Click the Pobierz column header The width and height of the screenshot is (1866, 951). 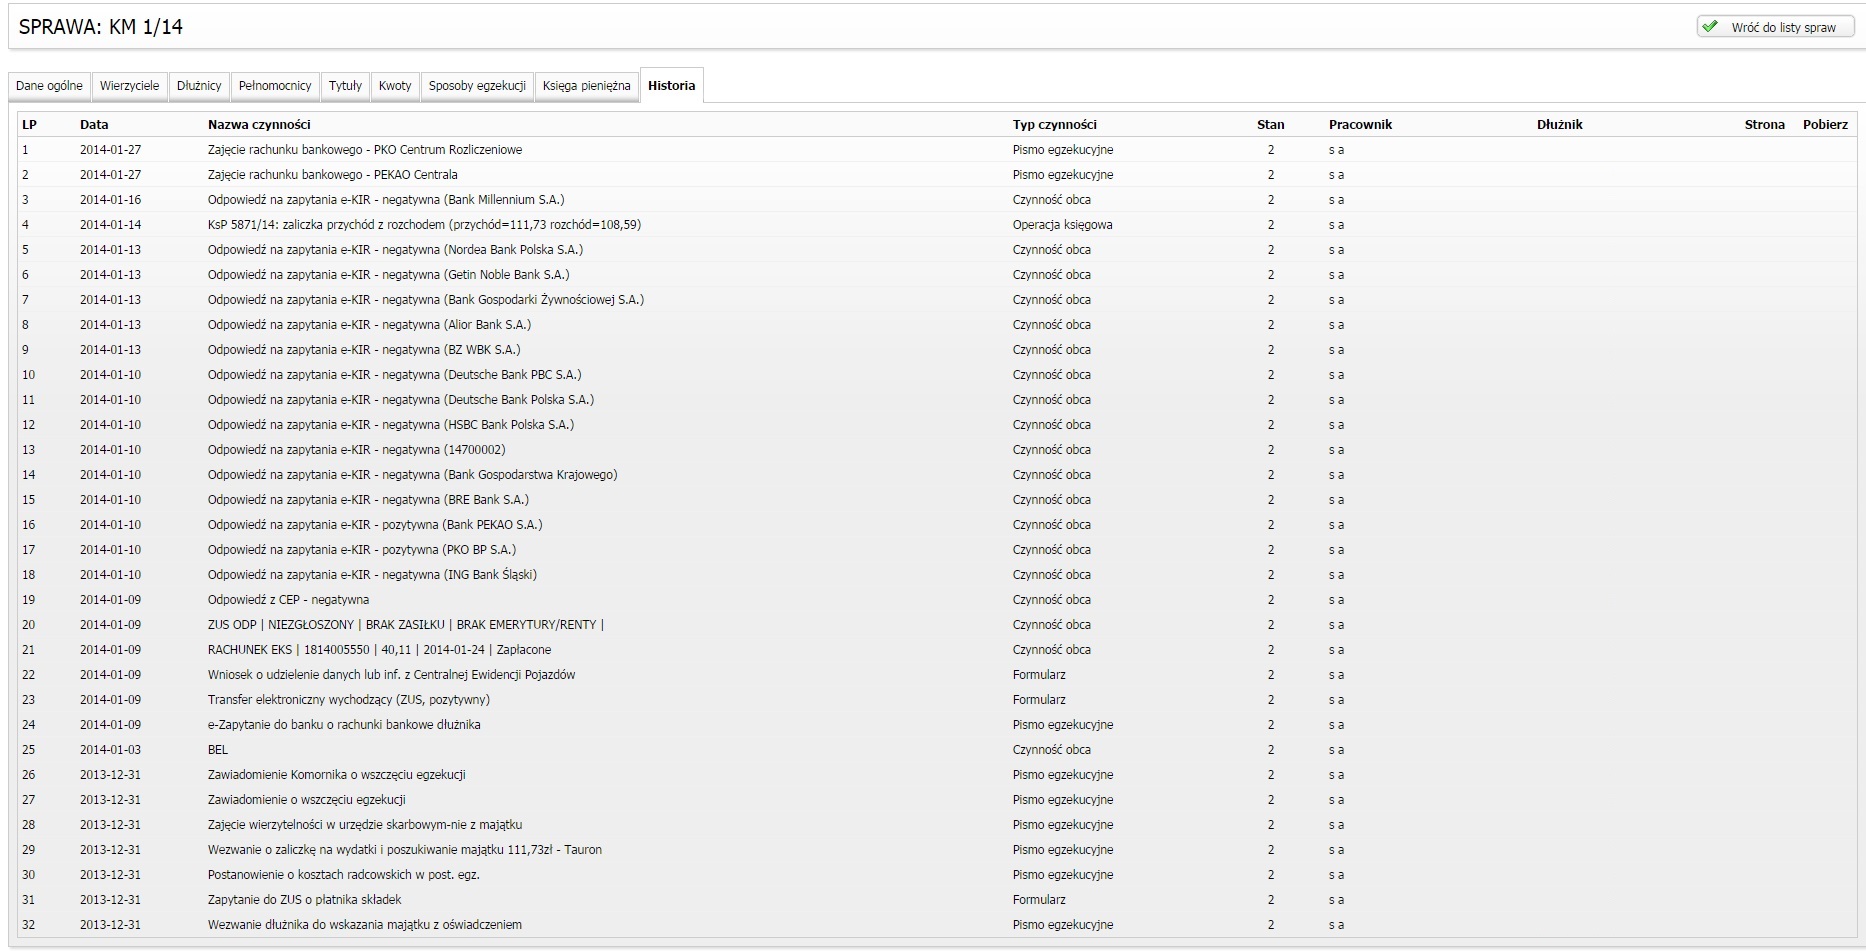pyautogui.click(x=1825, y=125)
